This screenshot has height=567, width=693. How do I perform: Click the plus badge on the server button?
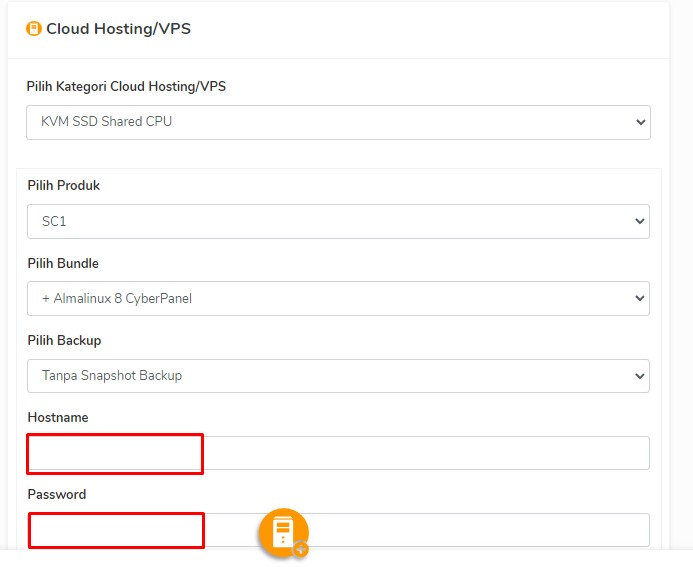300,549
